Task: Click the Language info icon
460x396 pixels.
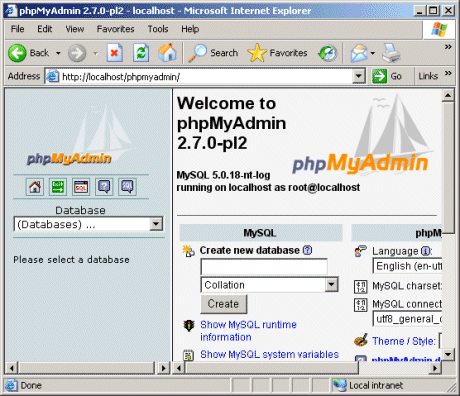Action: click(425, 251)
